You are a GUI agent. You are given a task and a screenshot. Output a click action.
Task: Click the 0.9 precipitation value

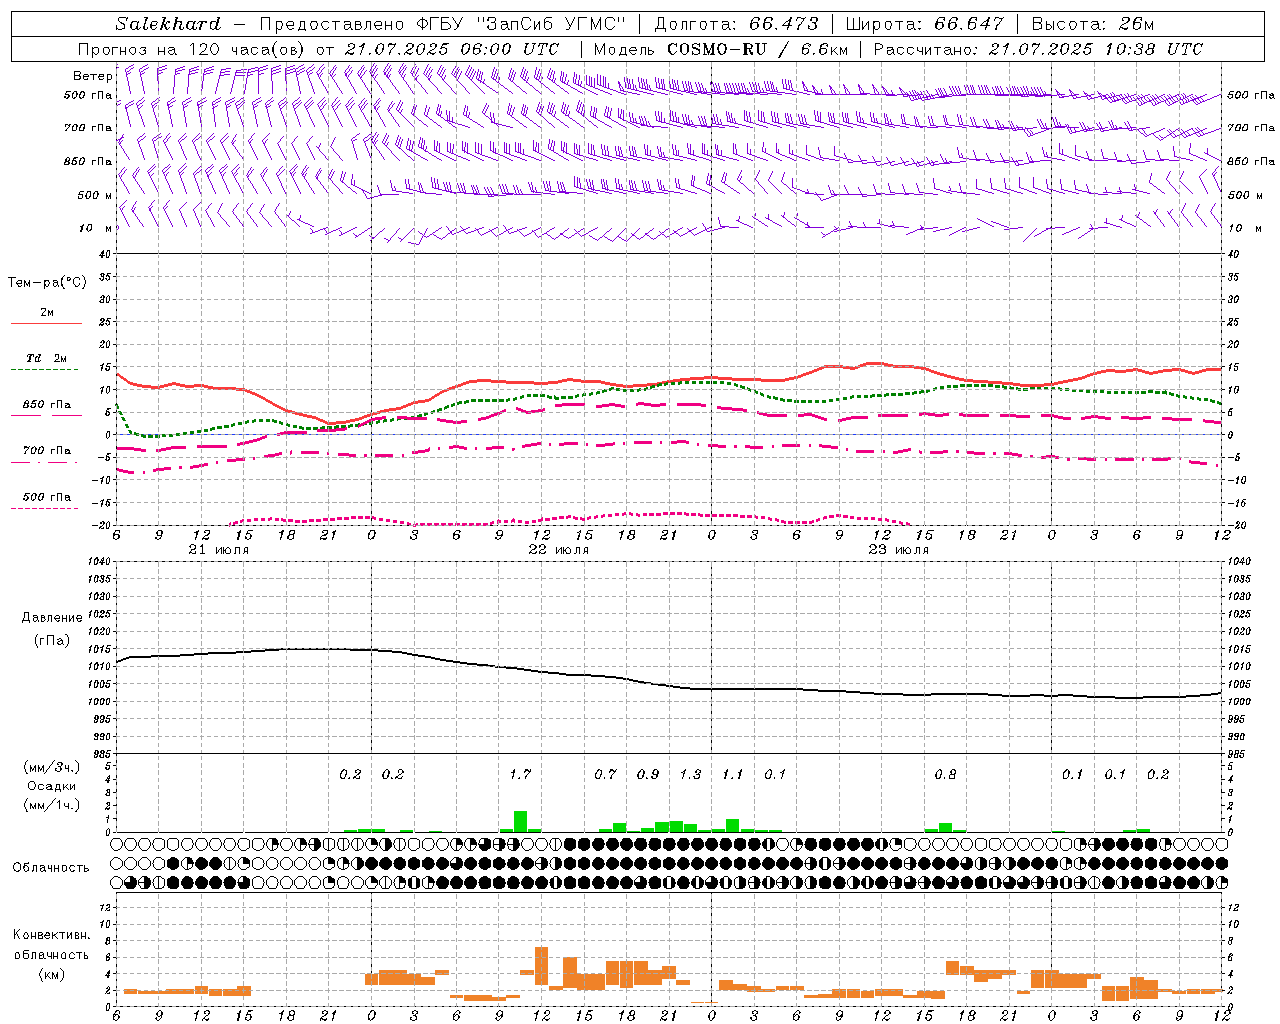(648, 775)
